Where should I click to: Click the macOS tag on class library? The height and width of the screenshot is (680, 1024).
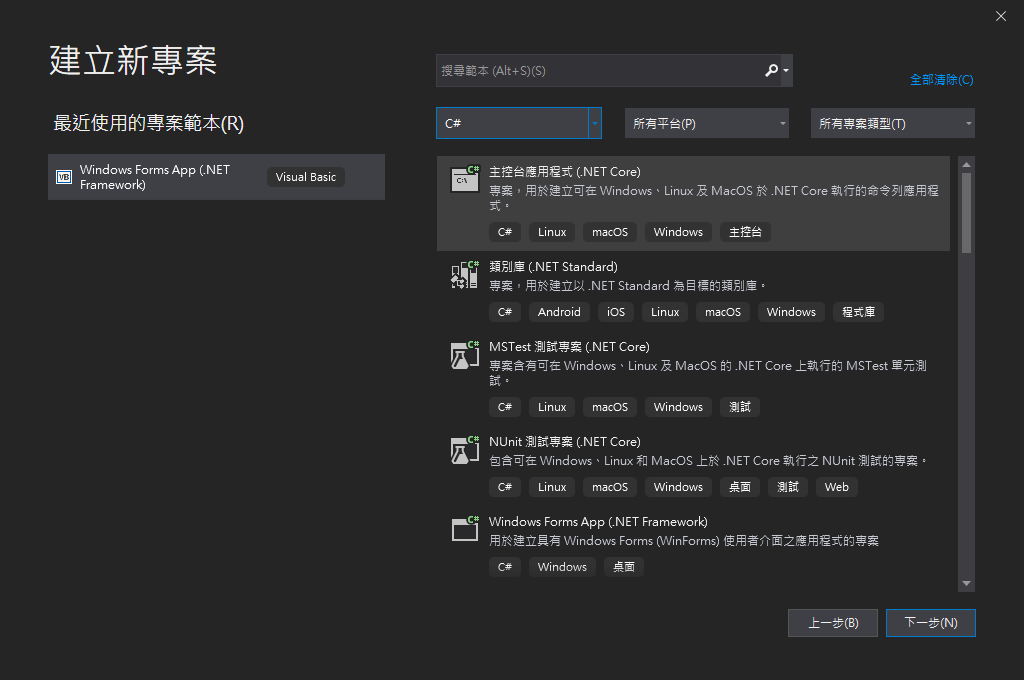723,312
